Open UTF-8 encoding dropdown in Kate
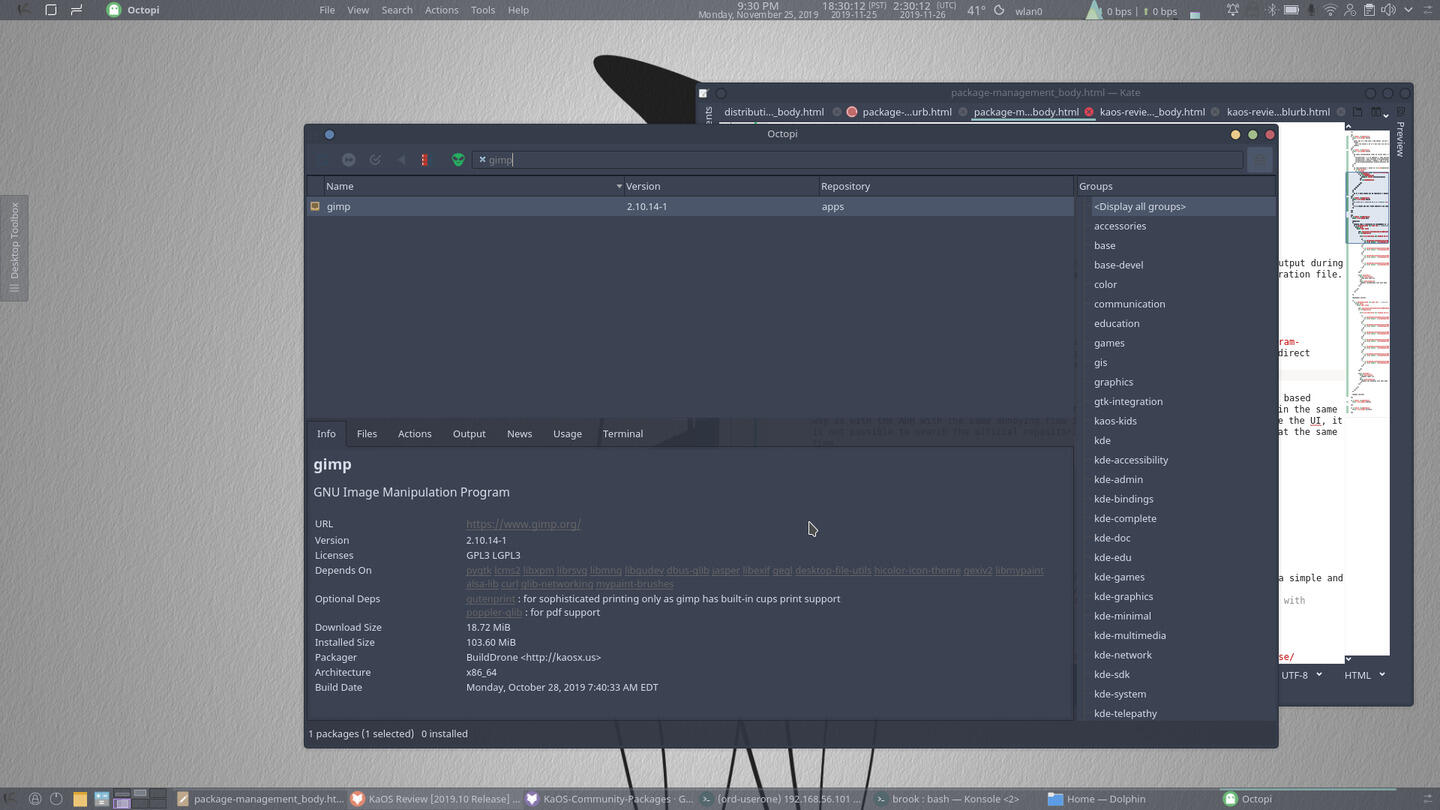 pyautogui.click(x=1302, y=675)
